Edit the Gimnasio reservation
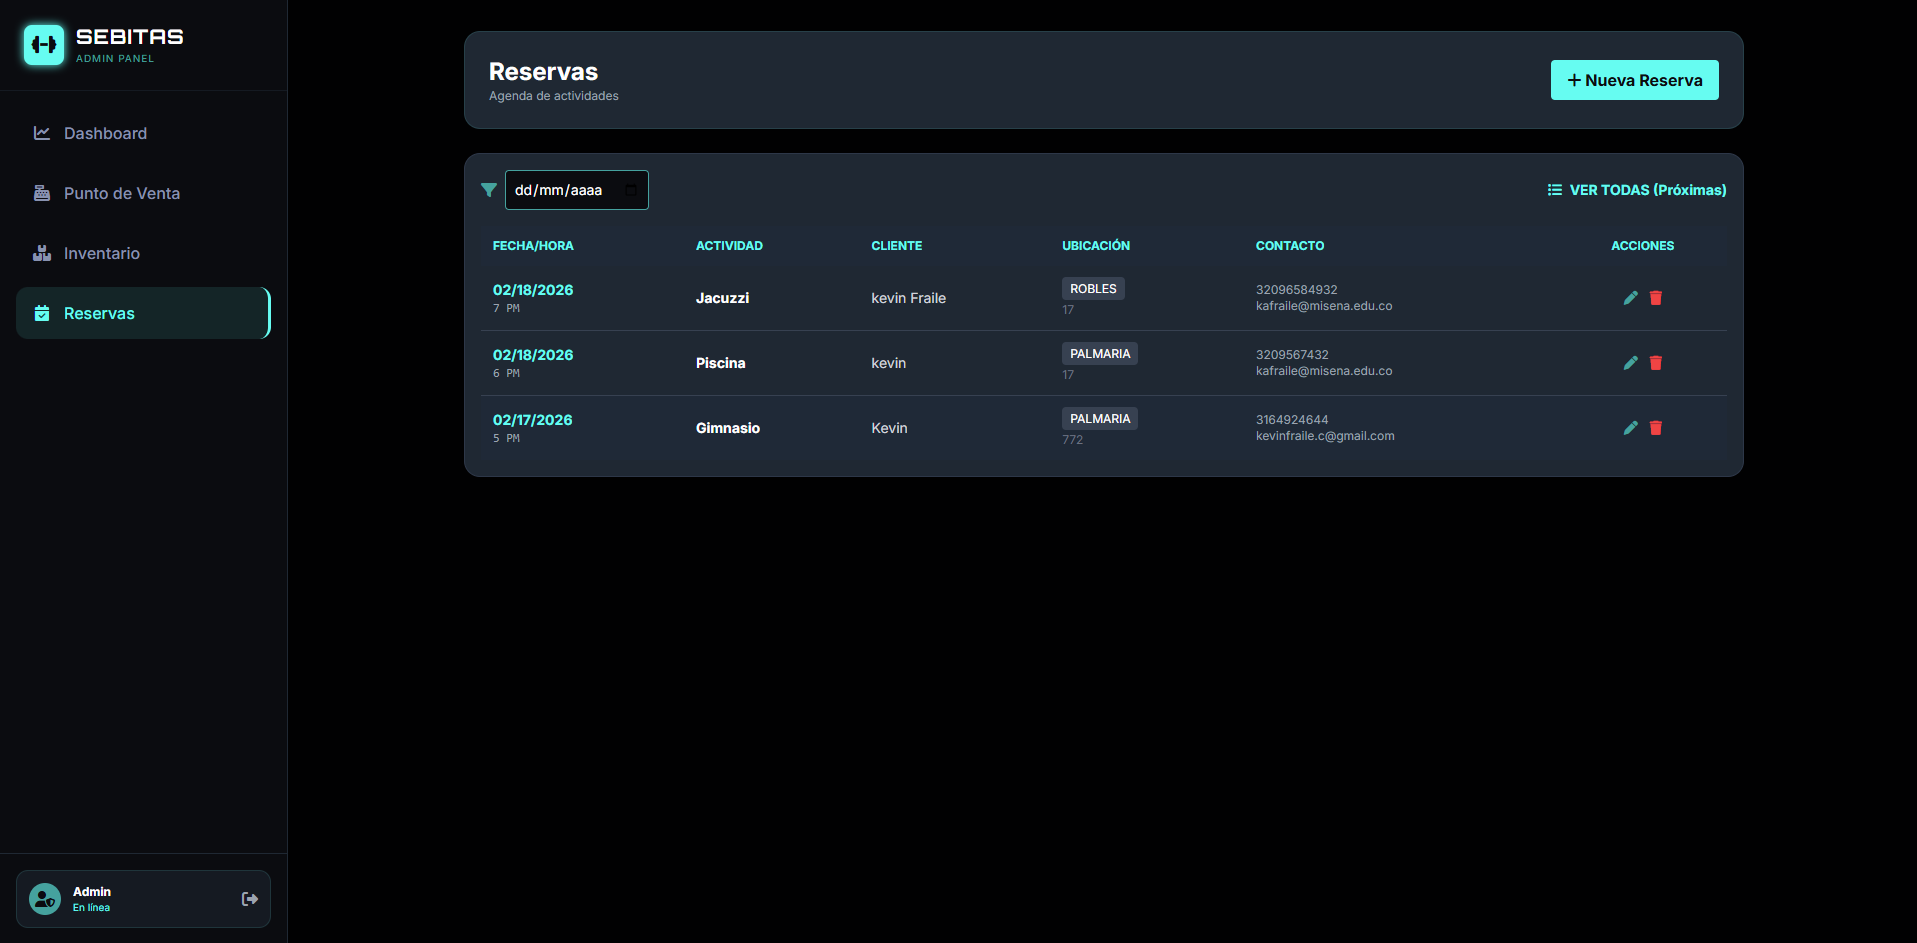Viewport: 1917px width, 943px height. click(x=1630, y=428)
